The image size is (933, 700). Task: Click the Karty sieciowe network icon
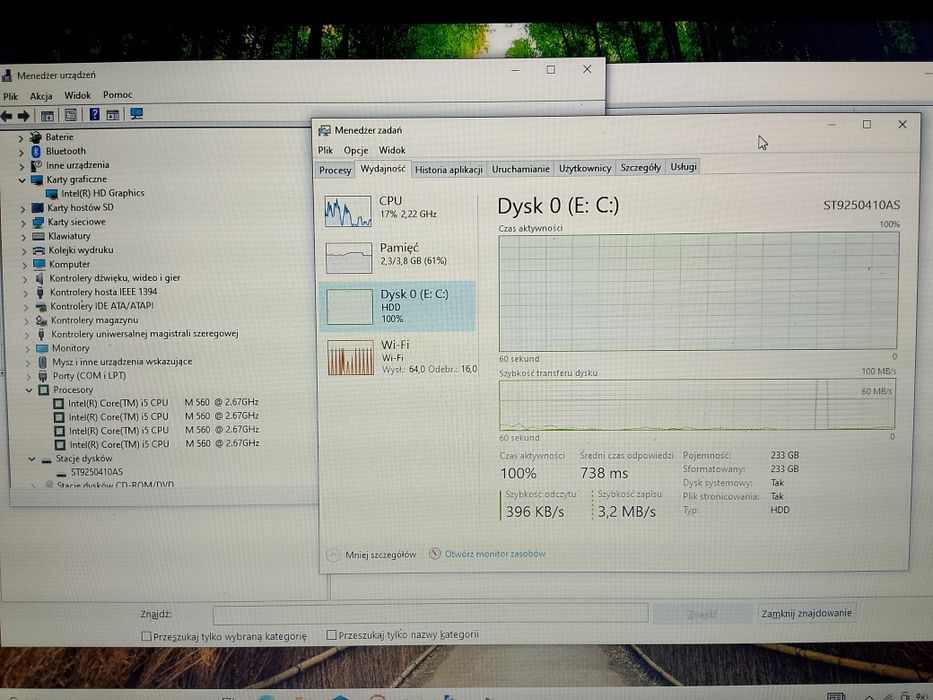(x=38, y=222)
